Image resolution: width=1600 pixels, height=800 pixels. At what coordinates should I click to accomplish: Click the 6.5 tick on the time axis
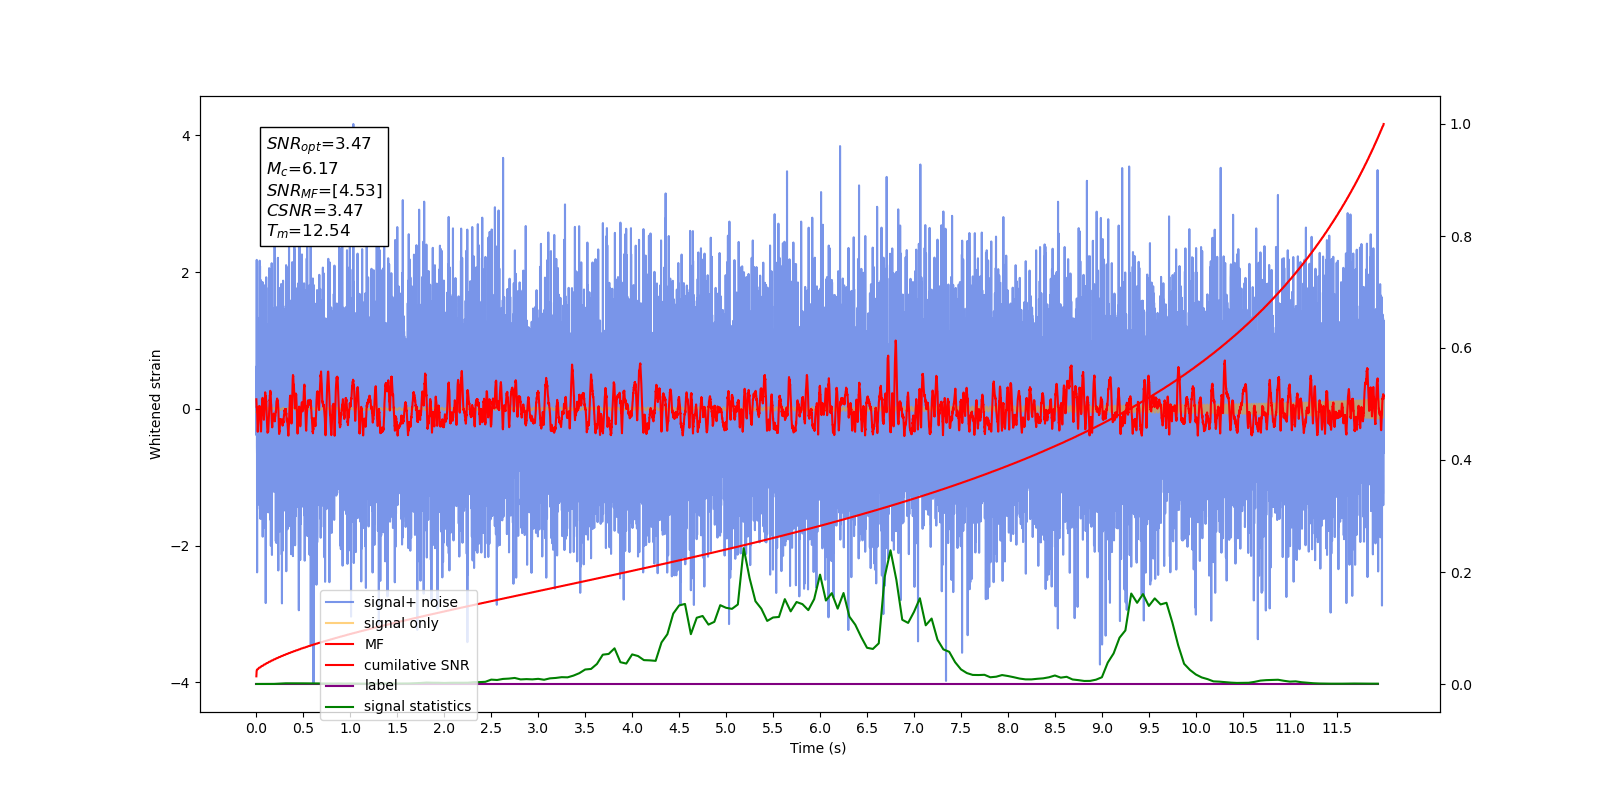[x=867, y=728]
